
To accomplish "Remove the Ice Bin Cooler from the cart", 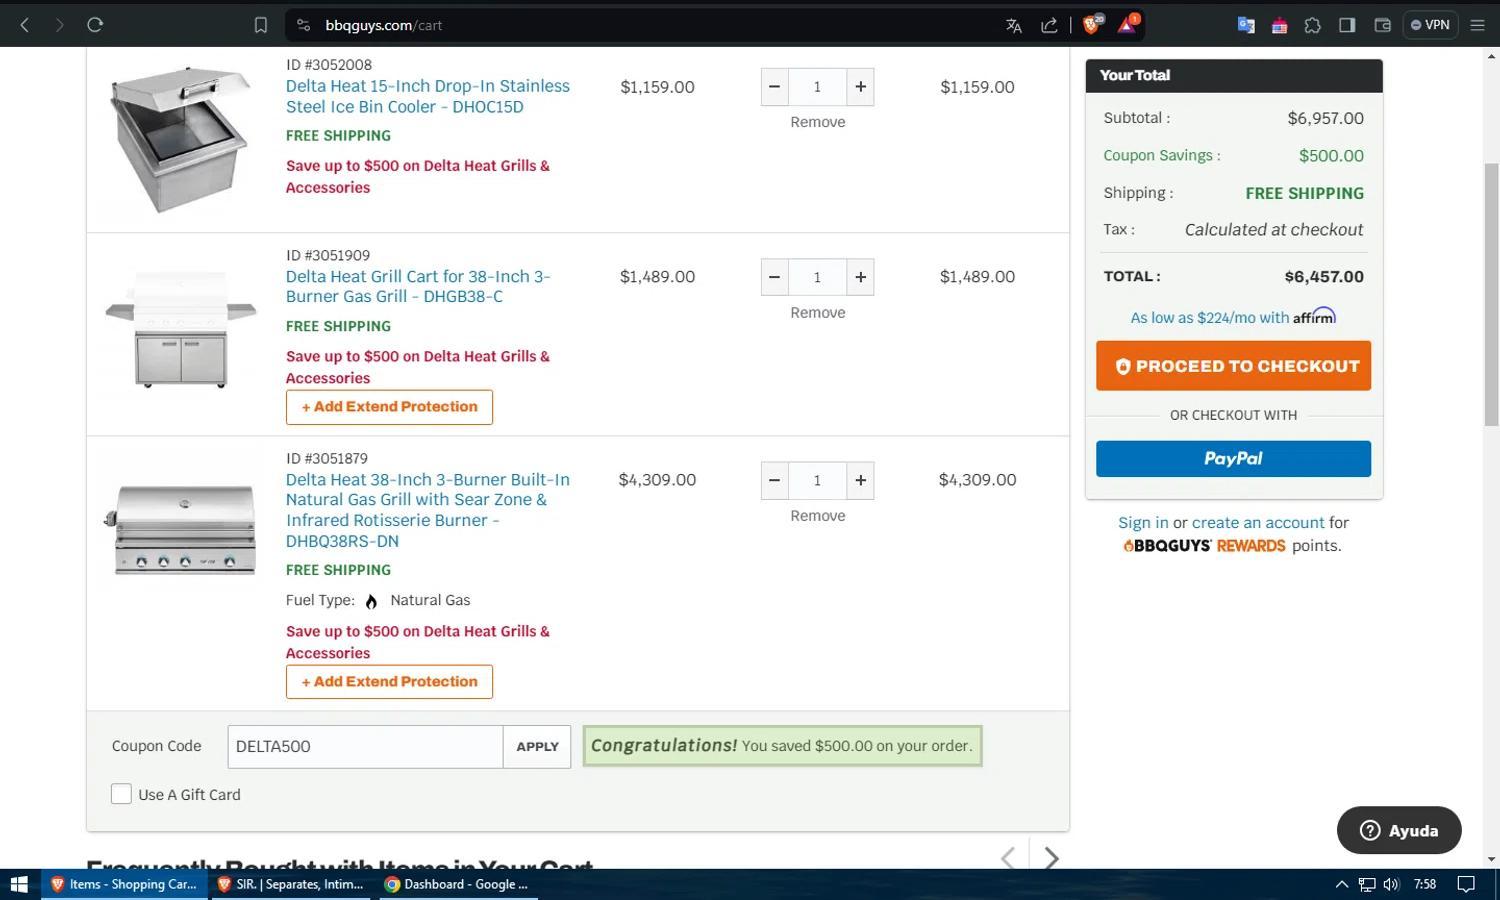I will [x=817, y=122].
